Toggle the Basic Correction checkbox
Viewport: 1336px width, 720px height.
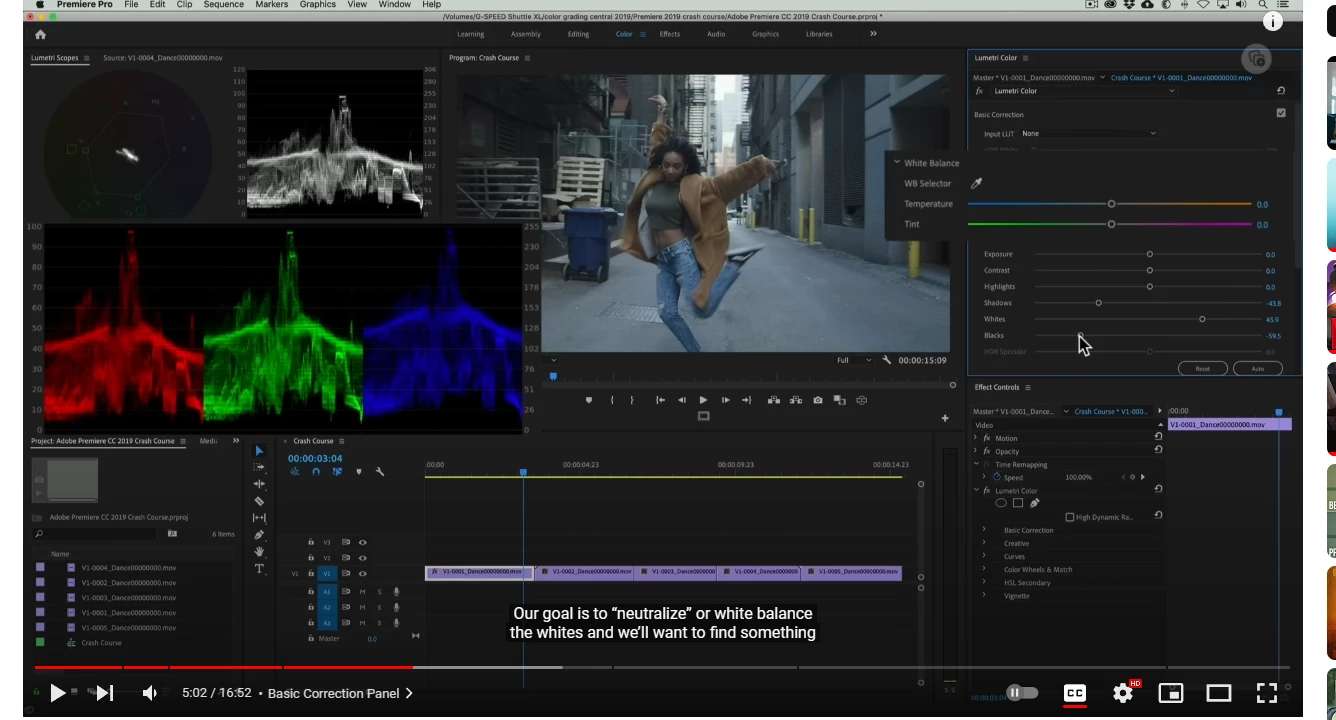pyautogui.click(x=1281, y=113)
